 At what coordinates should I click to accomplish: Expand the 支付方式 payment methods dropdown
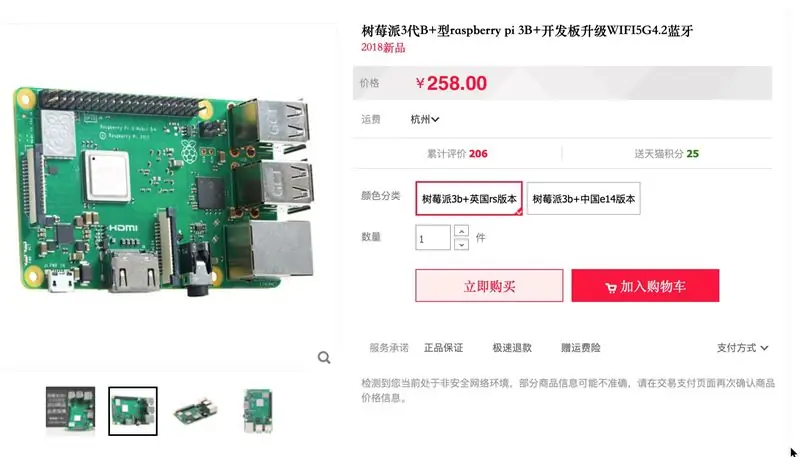(742, 348)
